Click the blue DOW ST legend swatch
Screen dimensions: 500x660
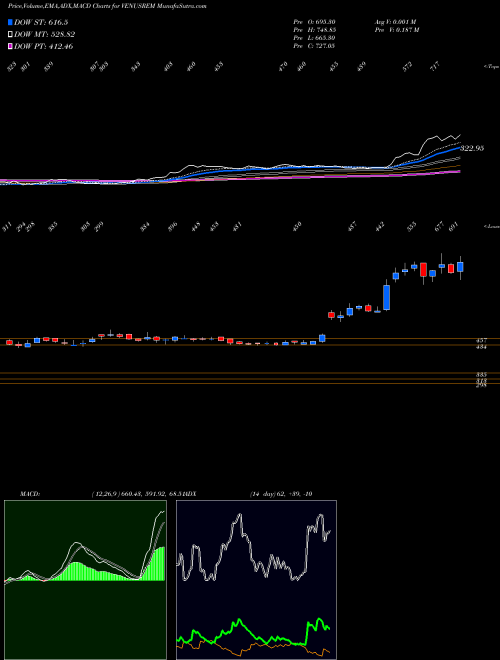(x=10, y=22)
